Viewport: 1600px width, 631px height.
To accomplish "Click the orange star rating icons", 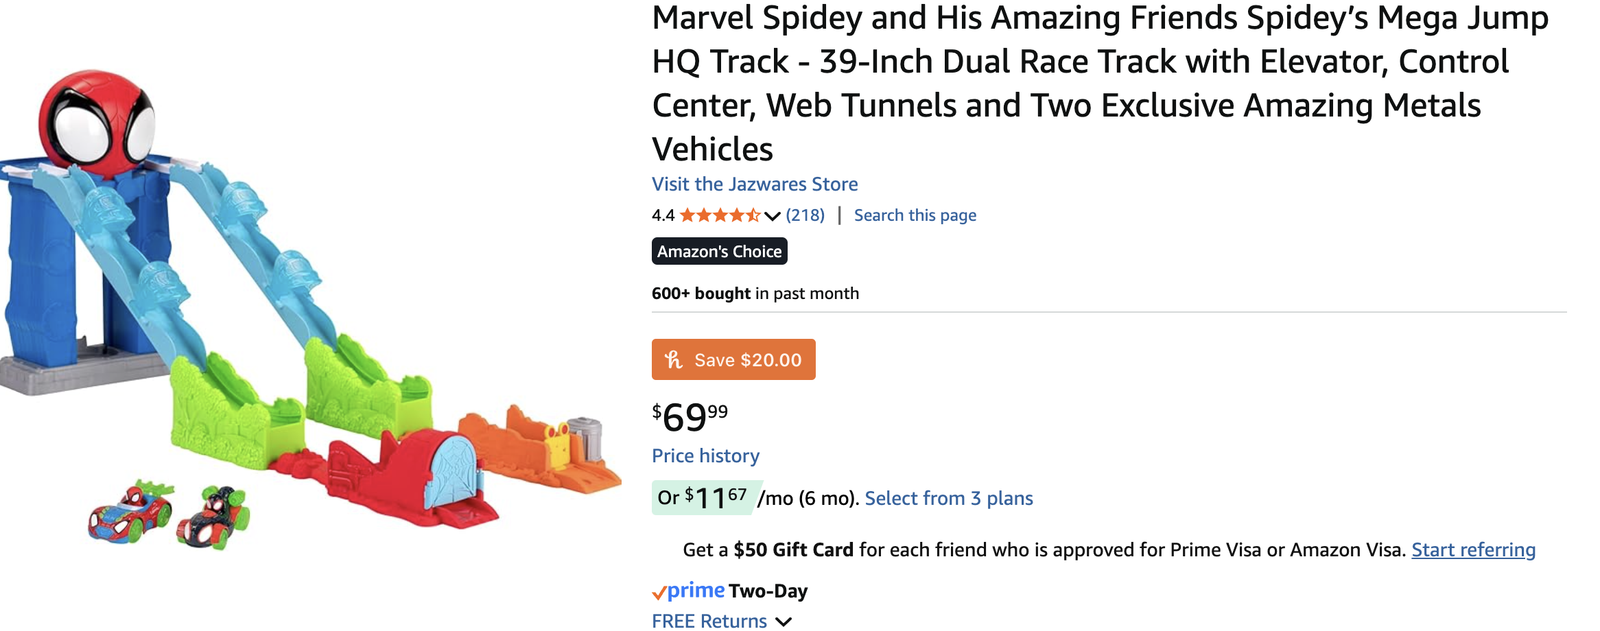I will 719,215.
